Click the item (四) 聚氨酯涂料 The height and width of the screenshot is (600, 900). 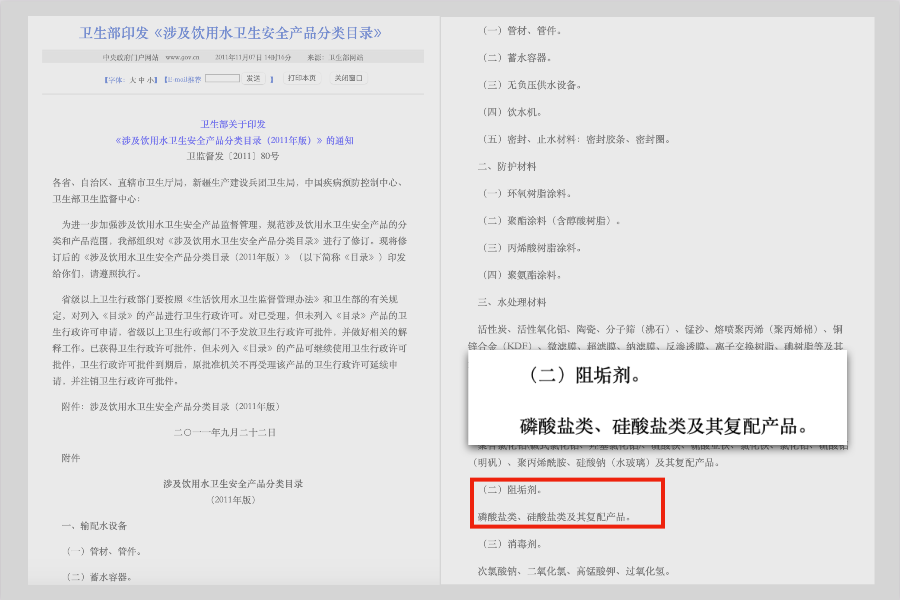coord(522,275)
